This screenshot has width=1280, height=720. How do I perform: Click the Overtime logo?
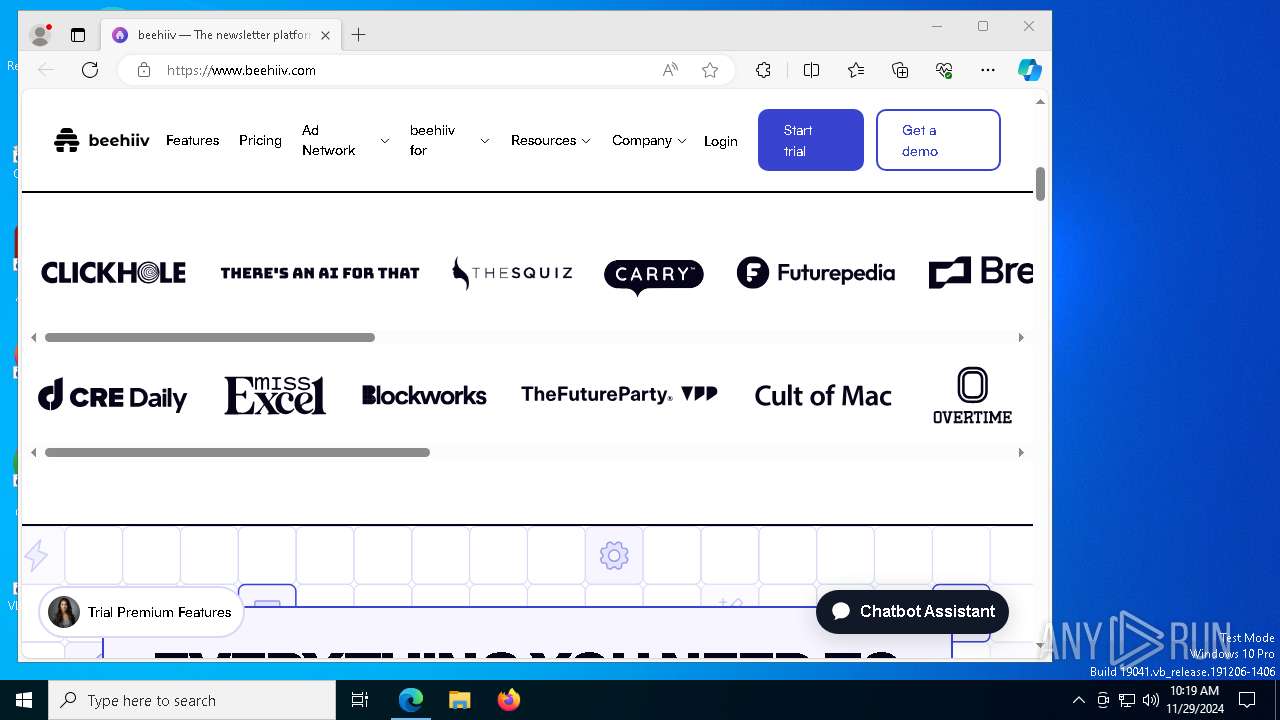(x=972, y=396)
